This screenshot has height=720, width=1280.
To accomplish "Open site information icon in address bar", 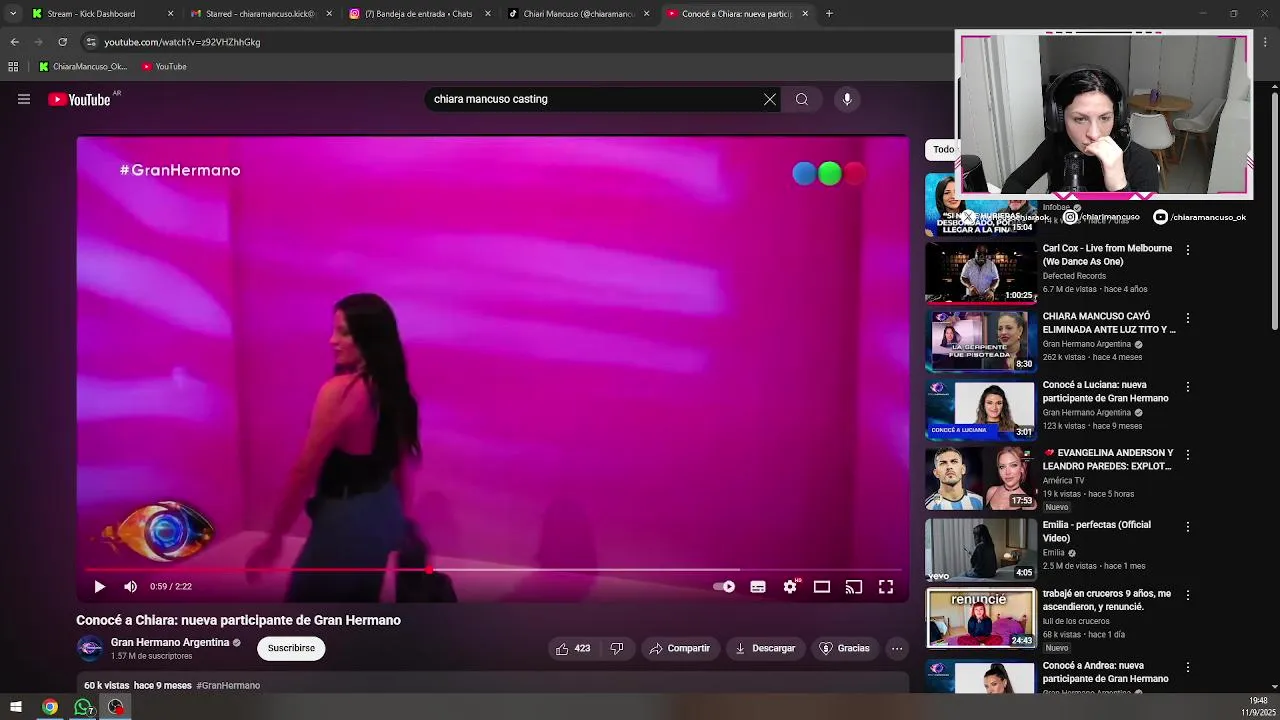I will [91, 42].
